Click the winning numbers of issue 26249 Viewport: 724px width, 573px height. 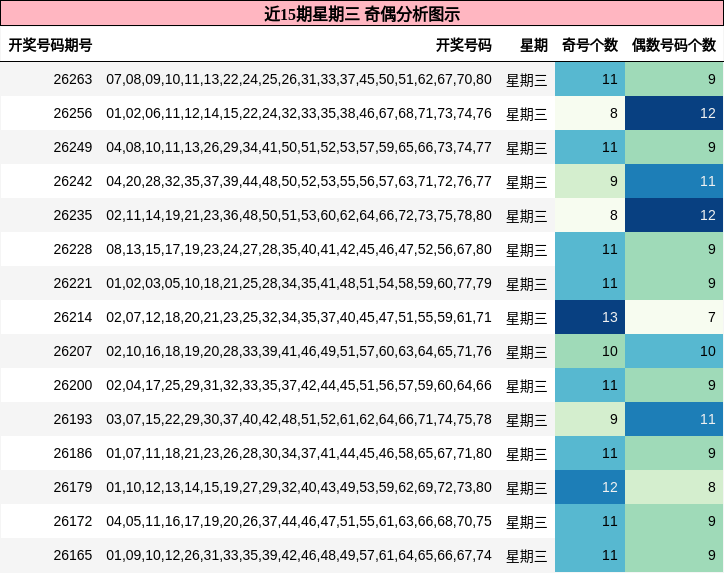299,147
